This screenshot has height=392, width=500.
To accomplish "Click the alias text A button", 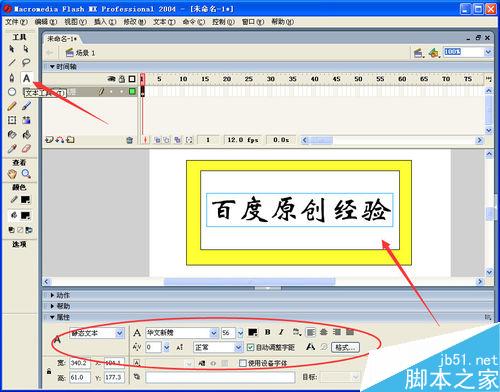I will pyautogui.click(x=310, y=347).
